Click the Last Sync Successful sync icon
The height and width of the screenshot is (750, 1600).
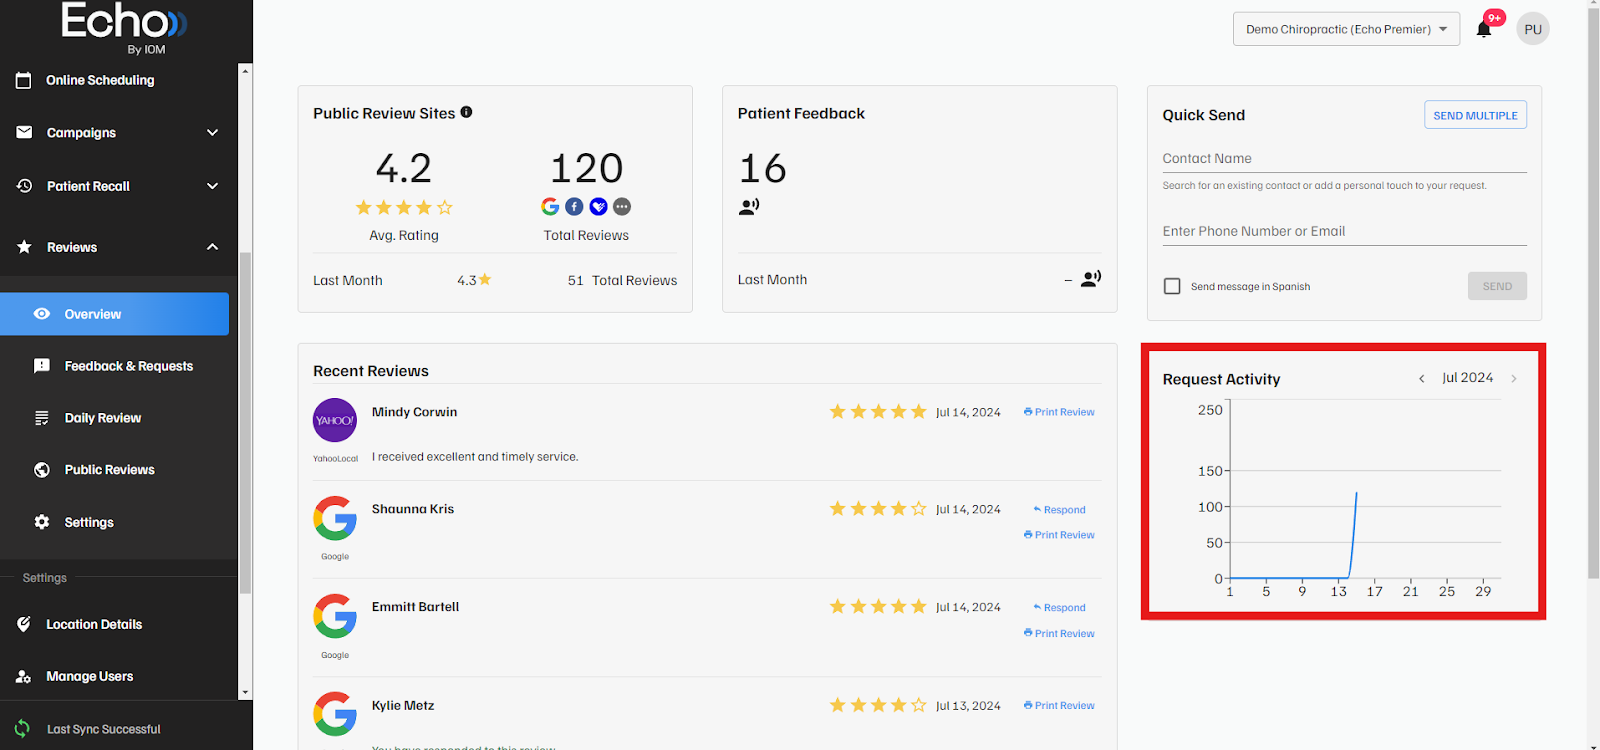(x=22, y=728)
